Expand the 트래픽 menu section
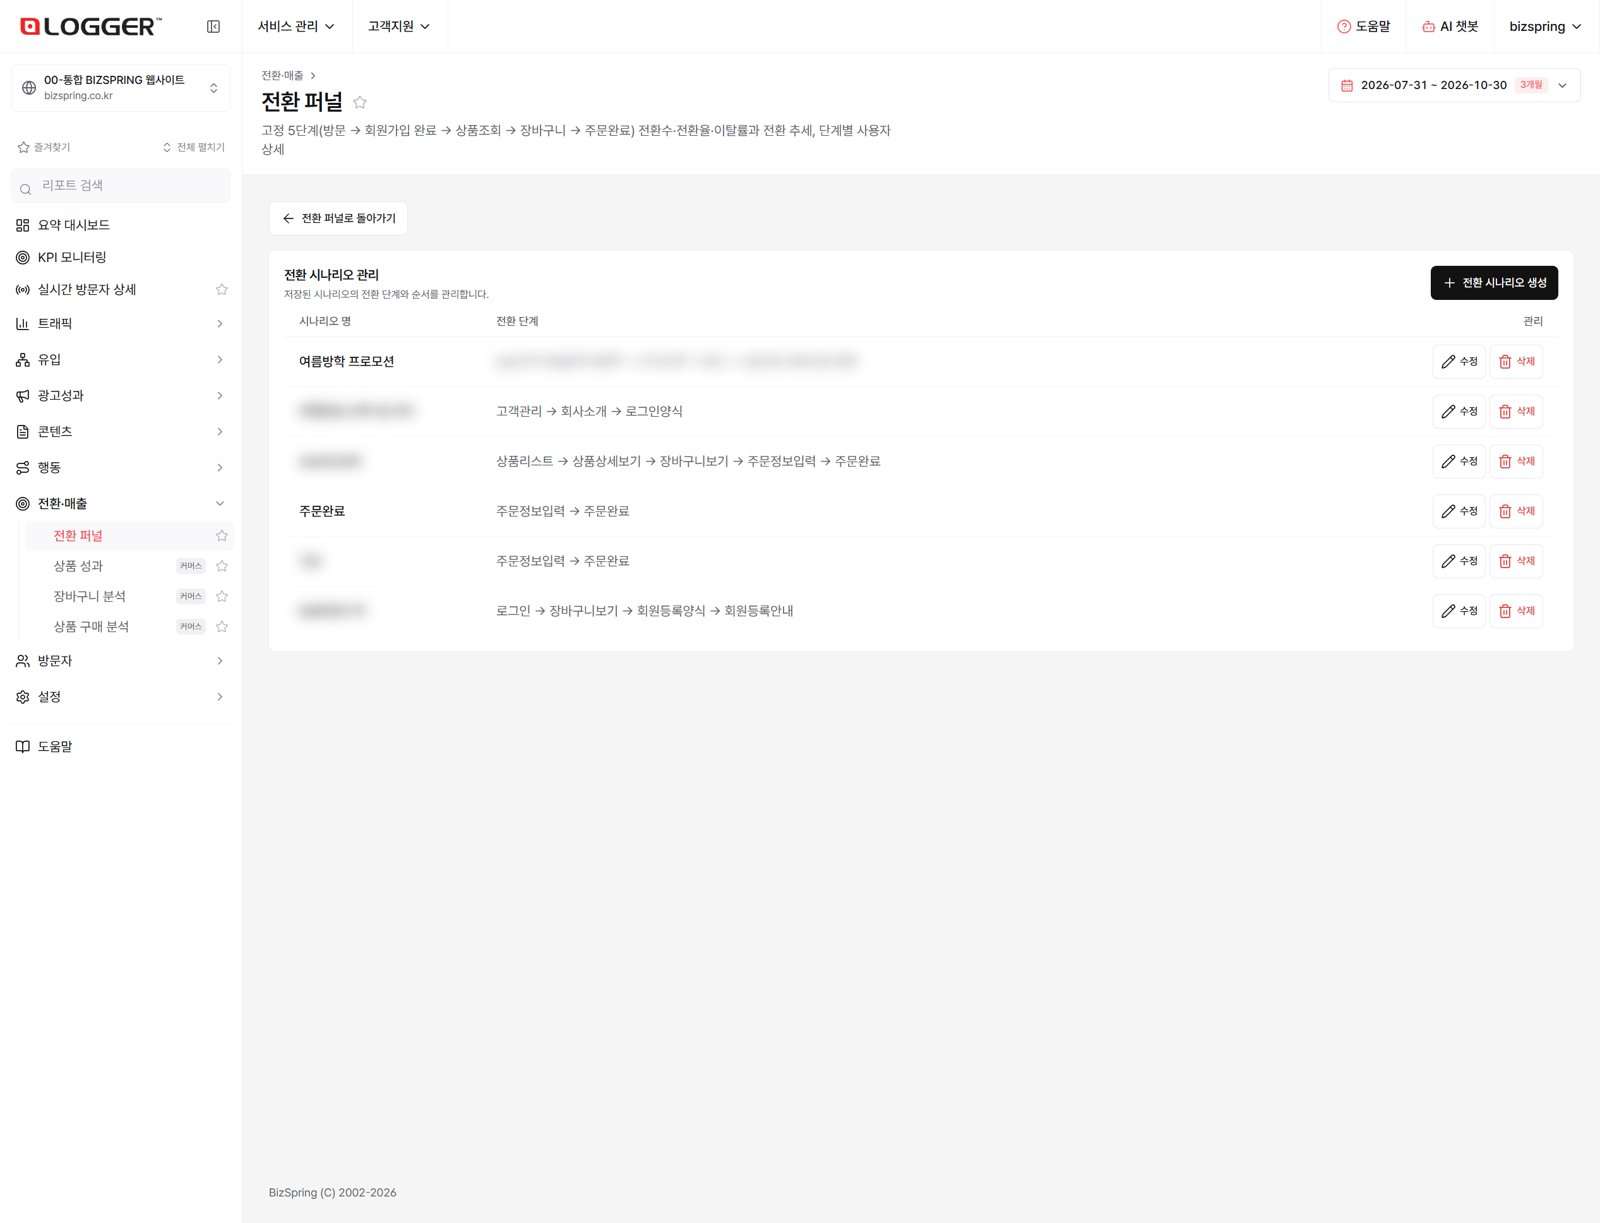This screenshot has height=1223, width=1600. pyautogui.click(x=120, y=324)
